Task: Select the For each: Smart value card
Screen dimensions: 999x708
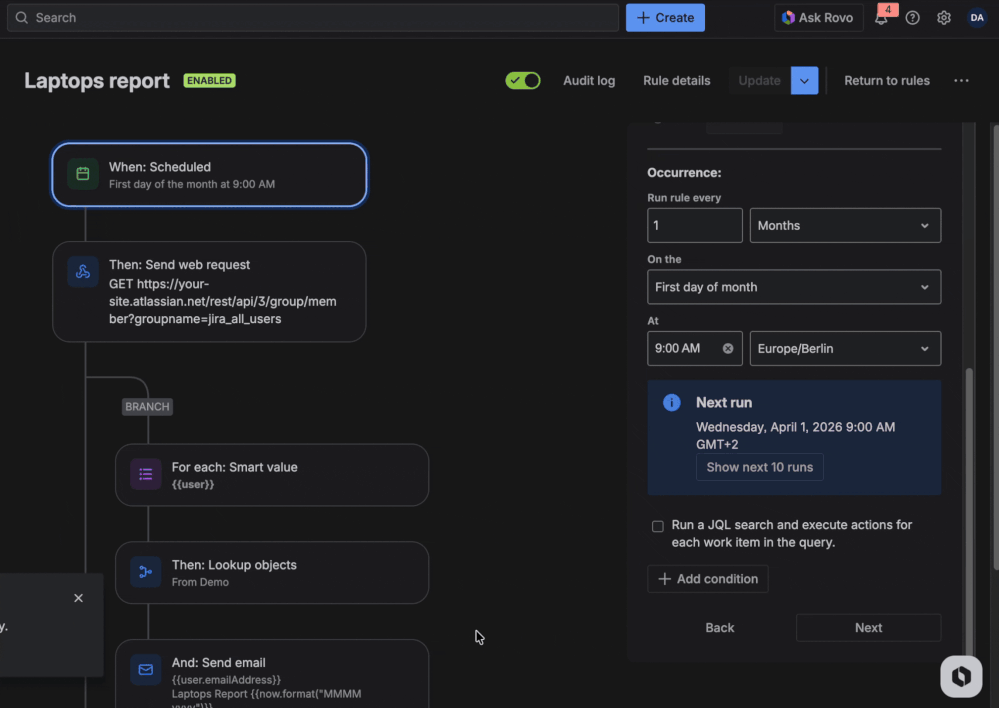Action: [272, 475]
